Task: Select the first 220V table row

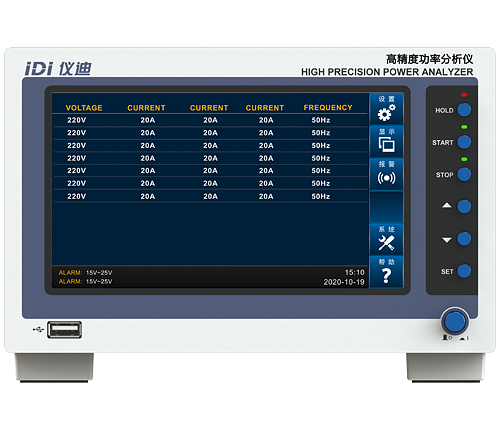Action: (210, 120)
